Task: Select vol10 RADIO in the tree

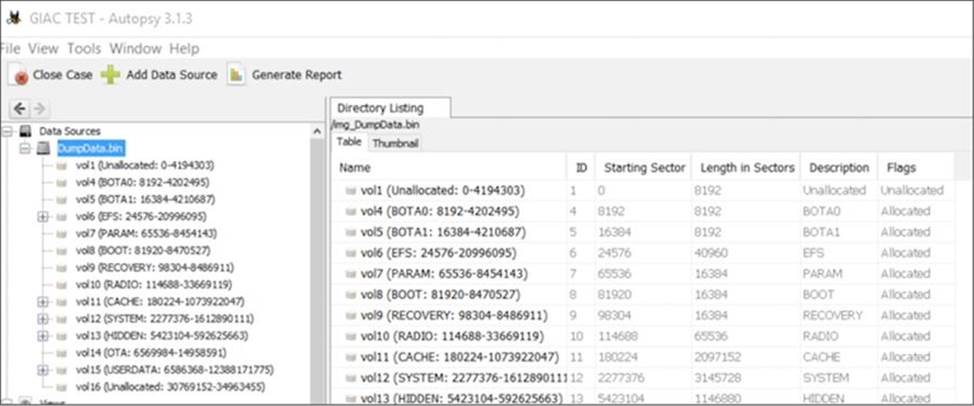Action: [153, 285]
